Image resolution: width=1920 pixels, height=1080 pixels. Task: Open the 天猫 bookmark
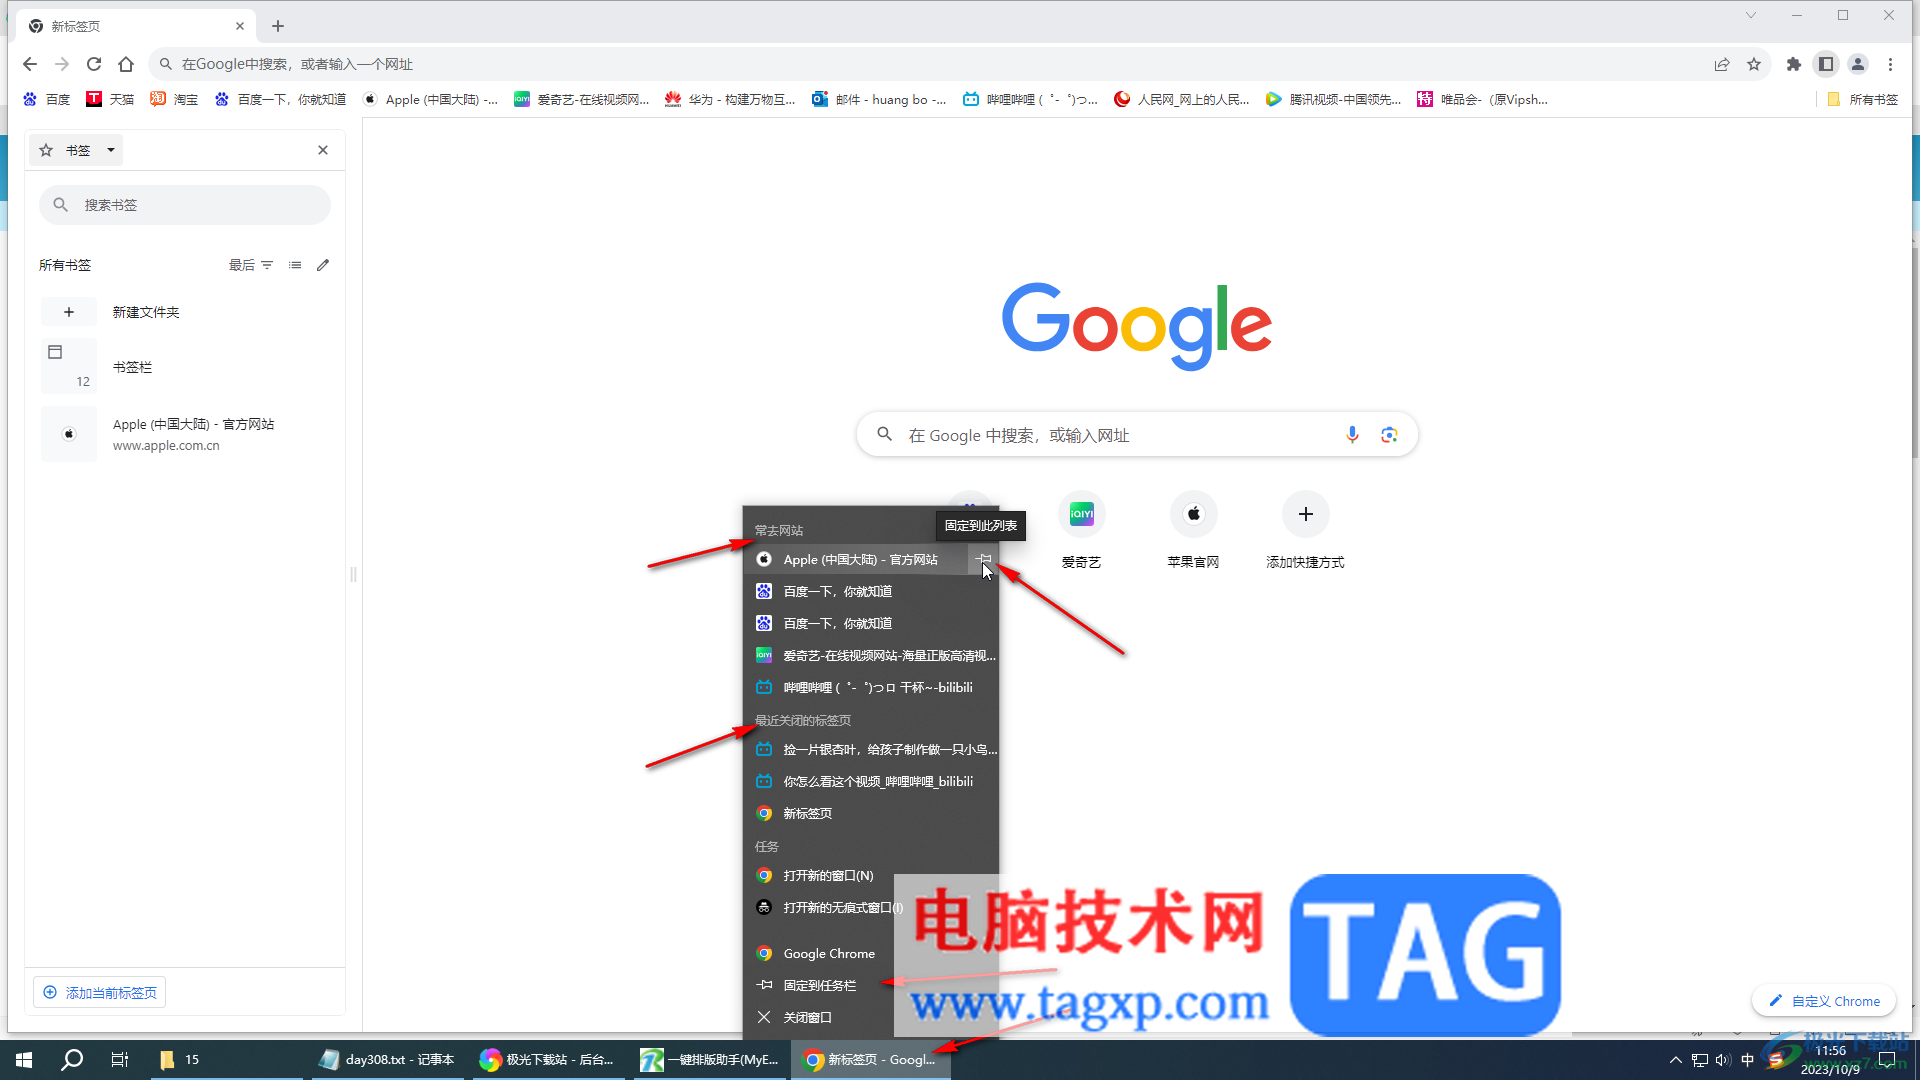(x=110, y=99)
